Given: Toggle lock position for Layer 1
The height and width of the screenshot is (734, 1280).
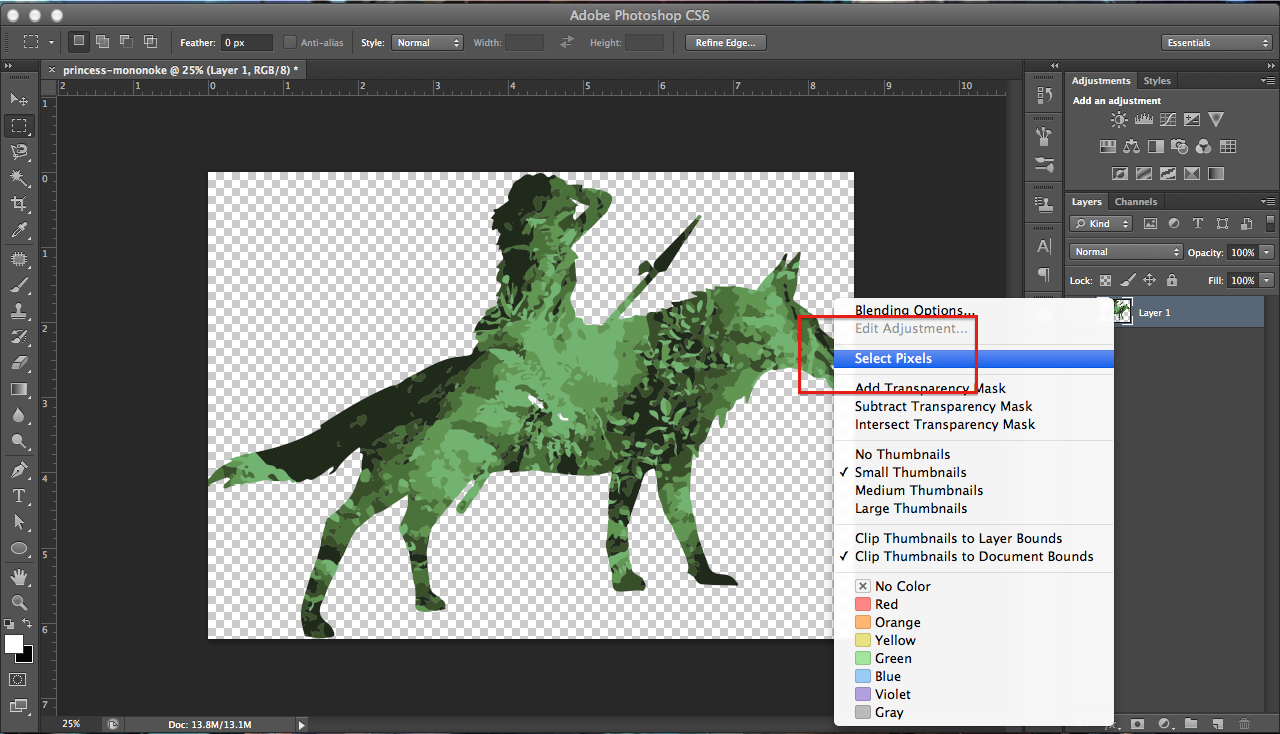Looking at the screenshot, I should click(1149, 281).
